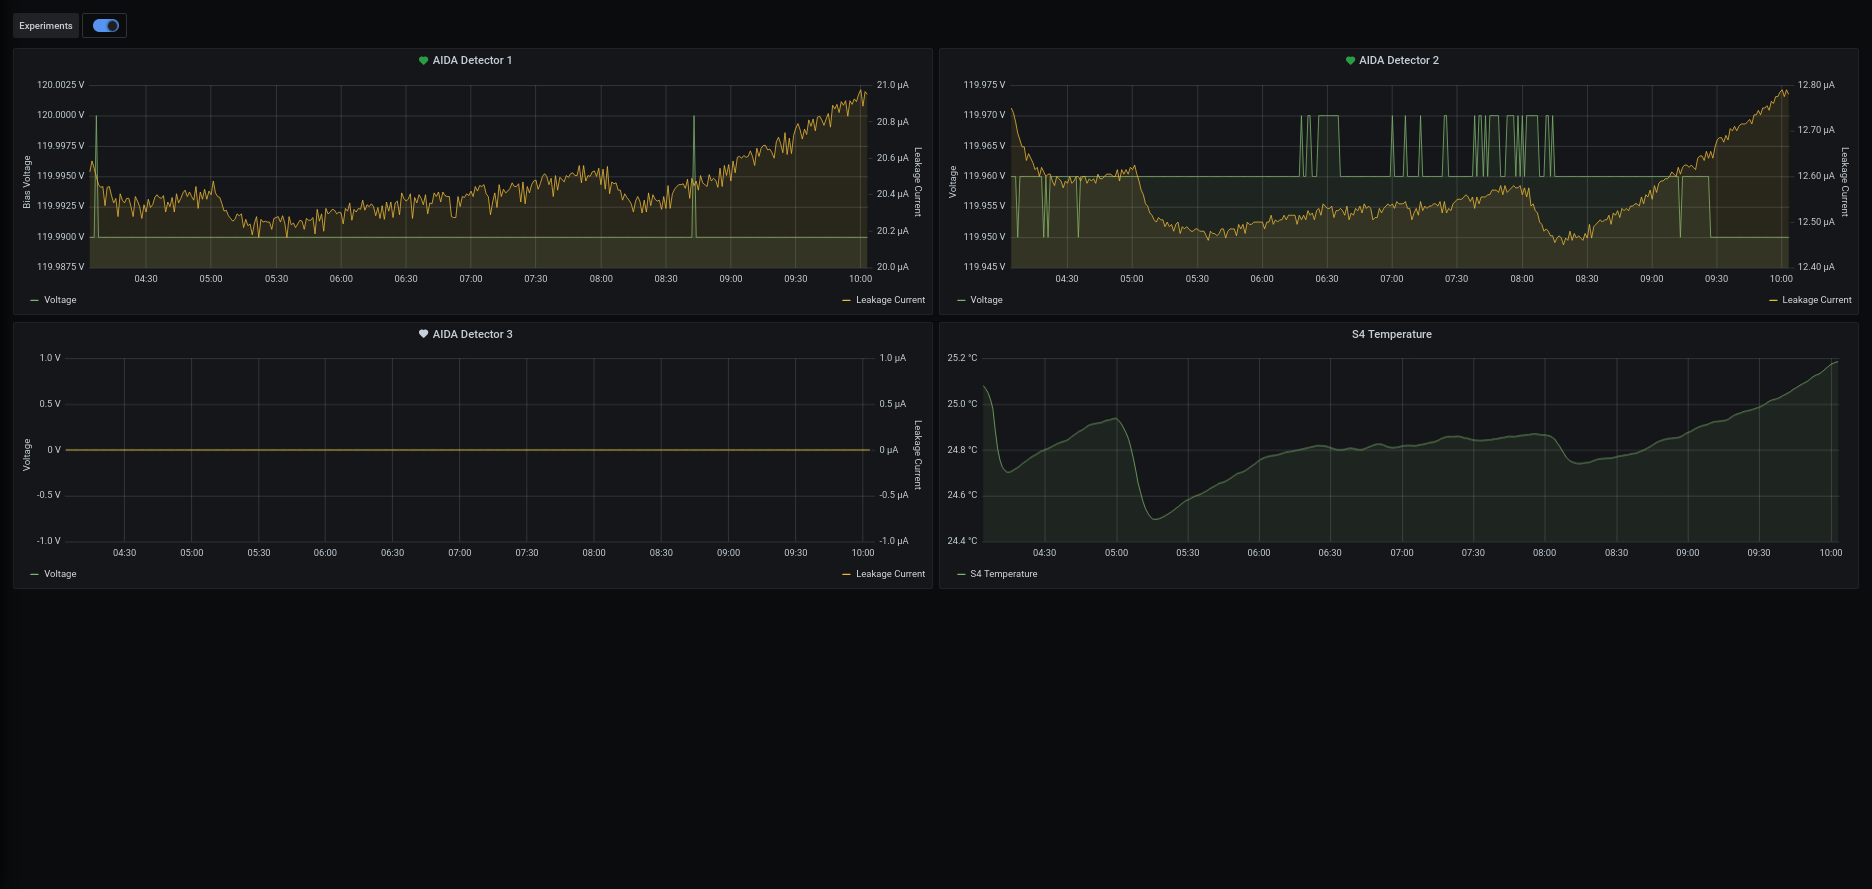
Task: Toggle Voltage series in Detector 3 legend
Action: point(60,574)
